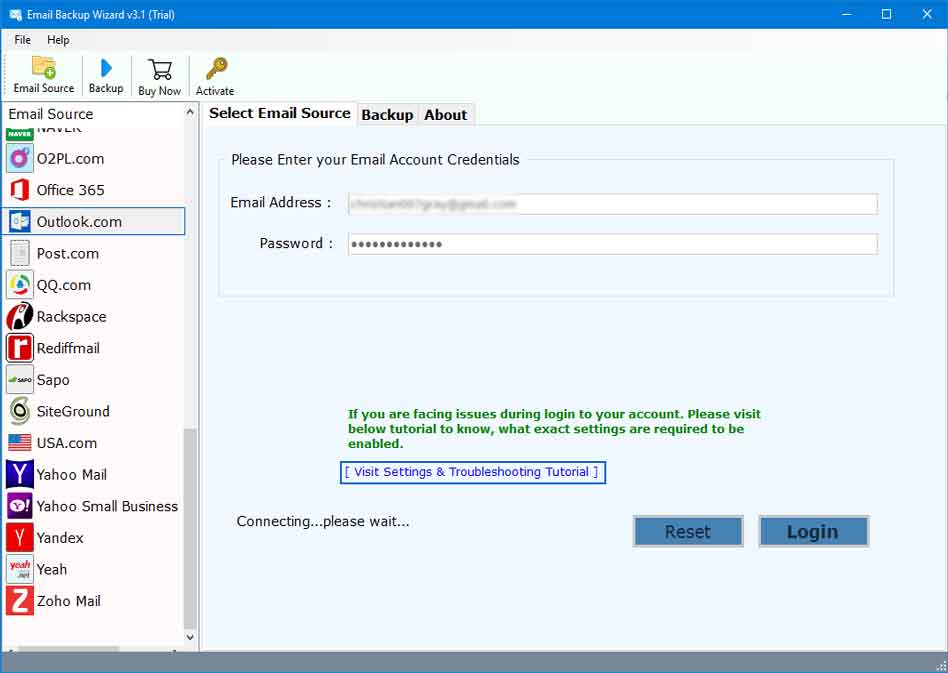Open Visit Settings & Troubleshooting Tutorial link
Image resolution: width=948 pixels, height=673 pixels.
coord(472,472)
